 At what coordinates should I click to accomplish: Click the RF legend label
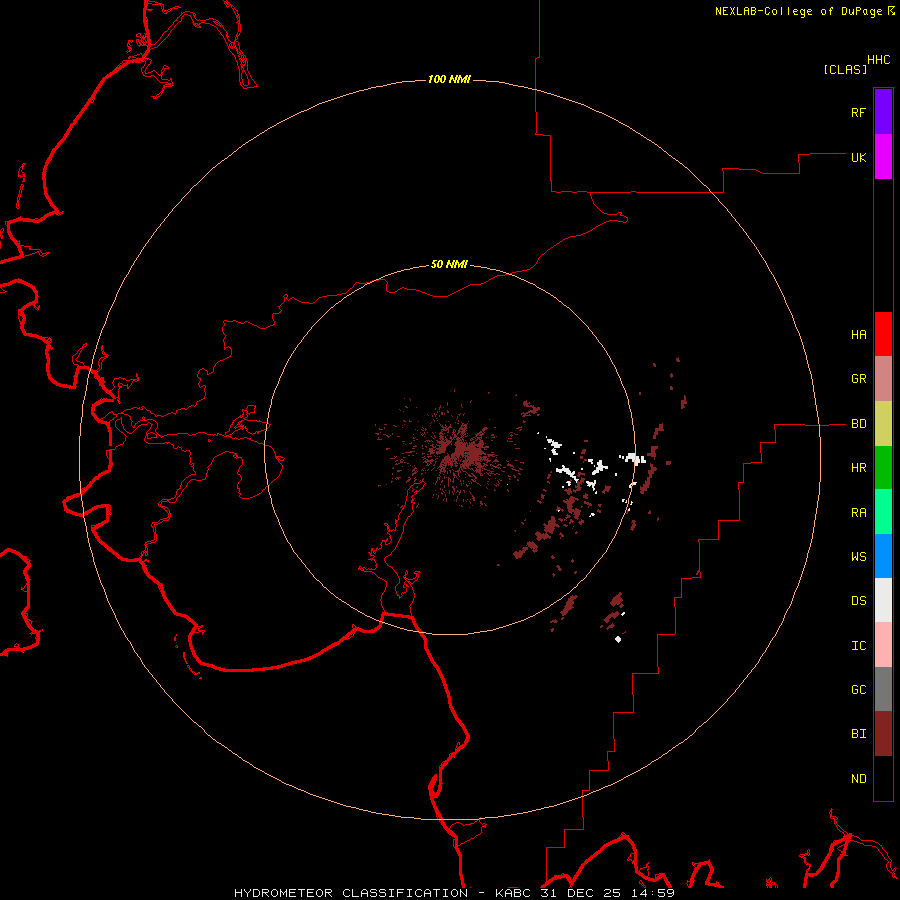pyautogui.click(x=859, y=112)
